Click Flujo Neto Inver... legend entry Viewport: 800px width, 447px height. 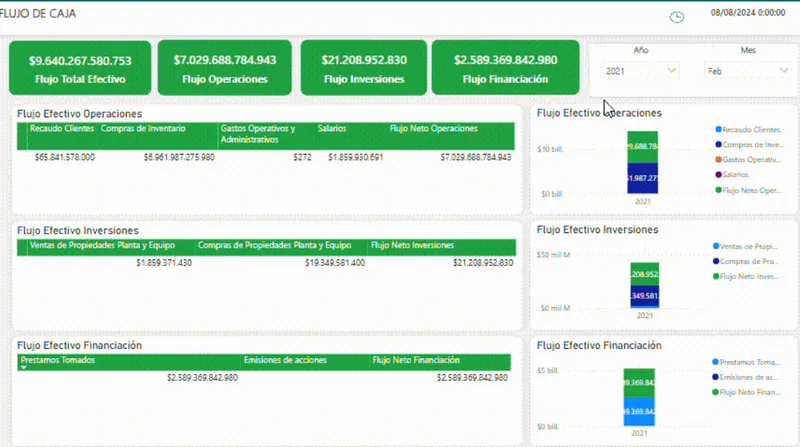[x=745, y=277]
